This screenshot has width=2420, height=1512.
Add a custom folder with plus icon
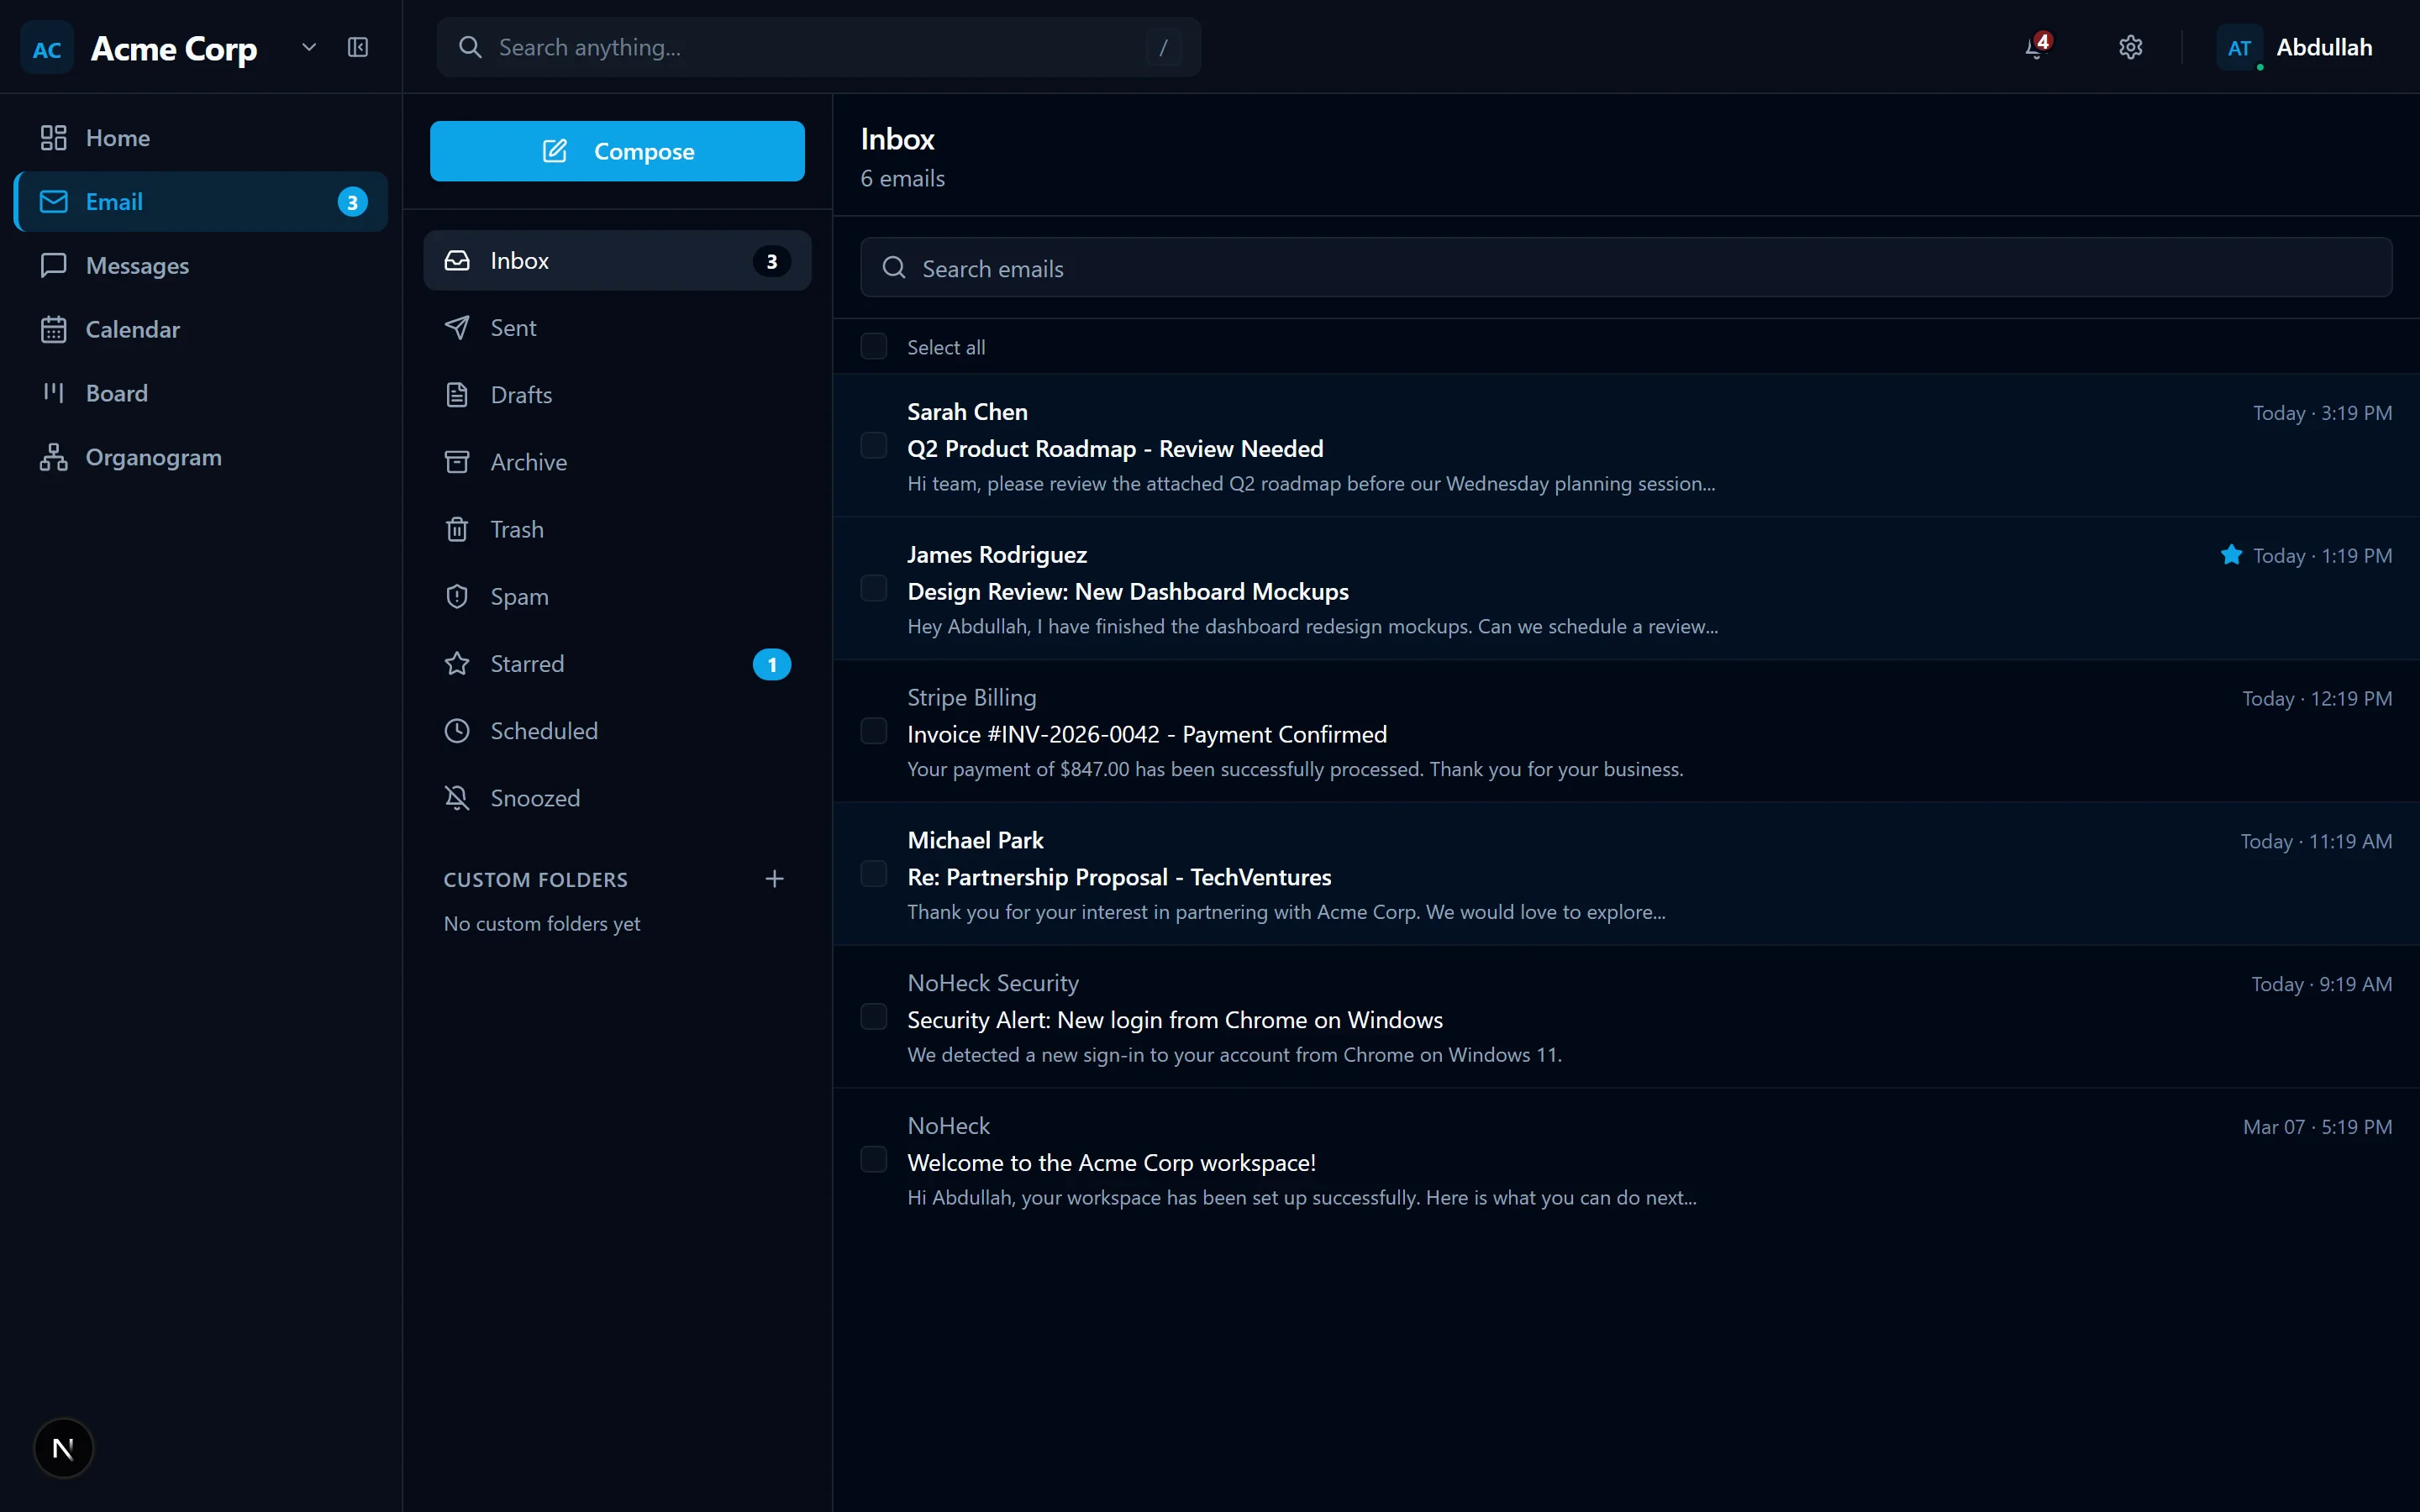[774, 879]
